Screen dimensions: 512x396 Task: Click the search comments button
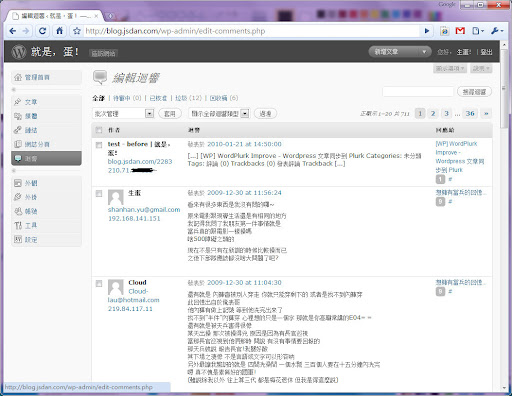[474, 92]
